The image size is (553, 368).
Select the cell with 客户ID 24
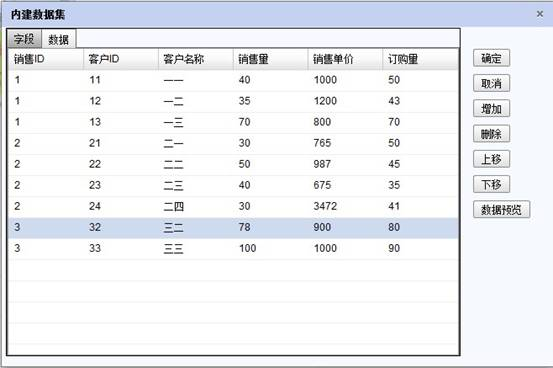point(121,206)
